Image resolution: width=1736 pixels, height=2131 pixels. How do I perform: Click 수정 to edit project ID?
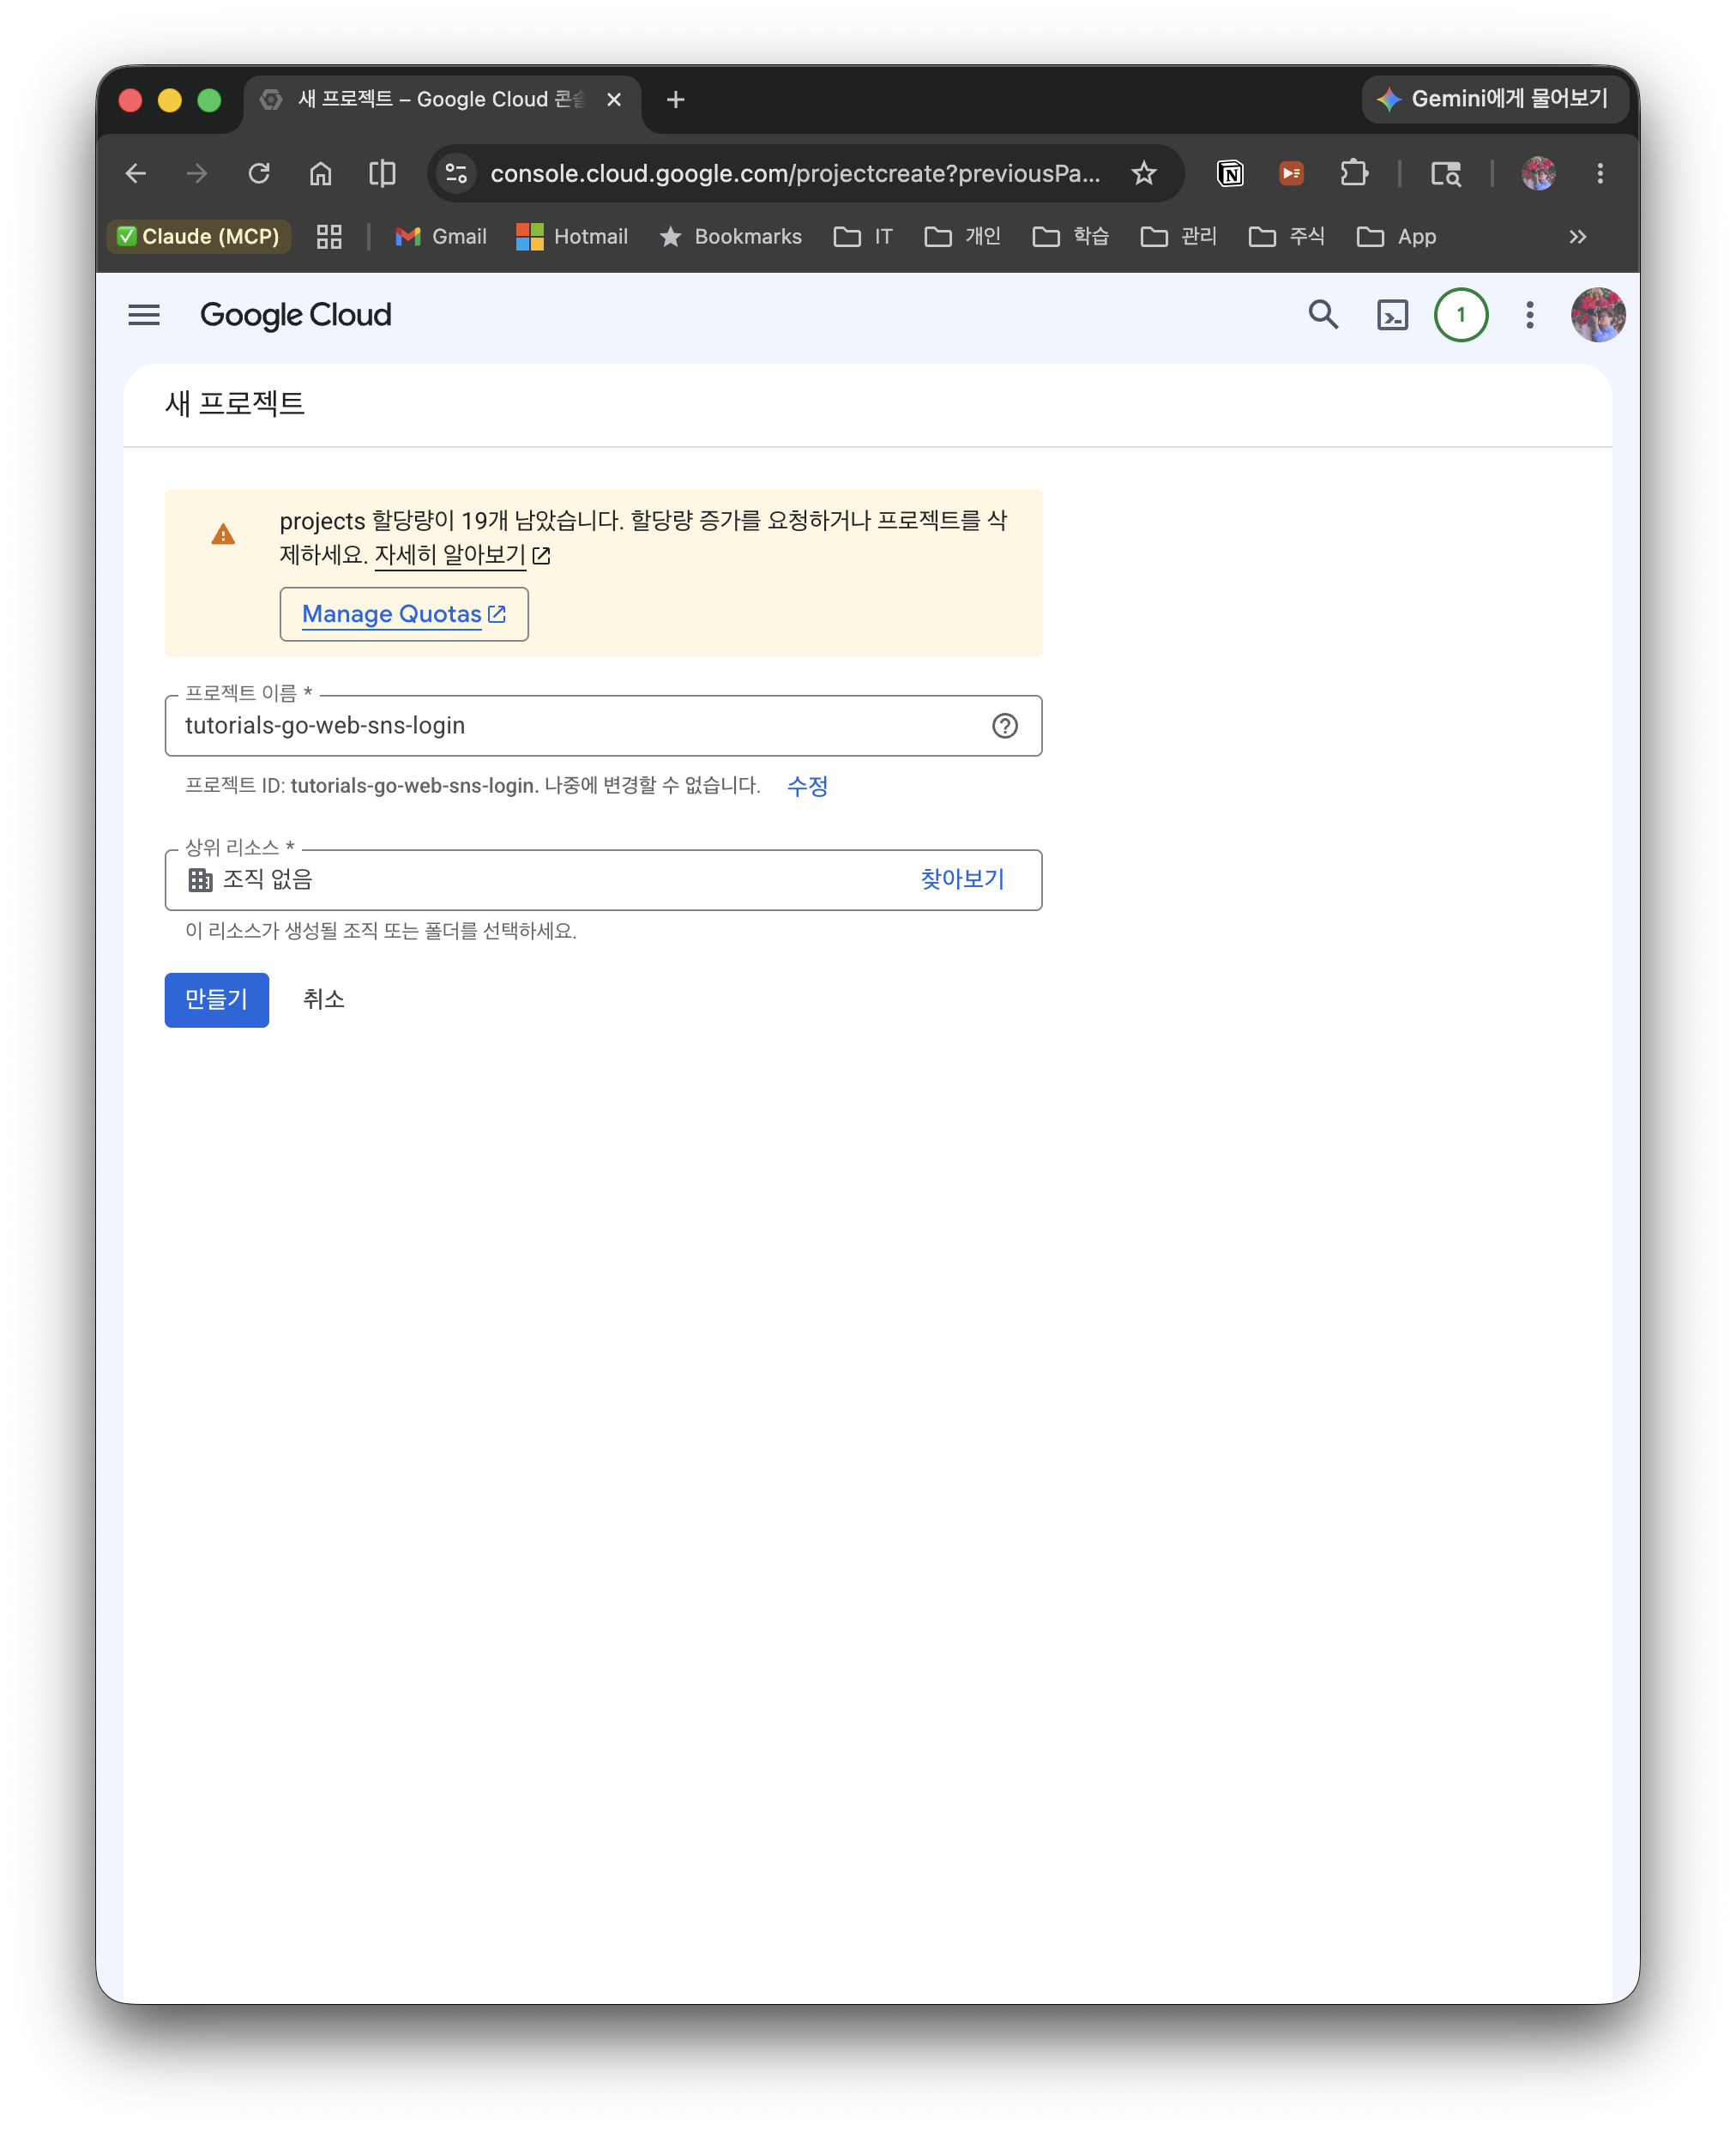click(x=807, y=786)
